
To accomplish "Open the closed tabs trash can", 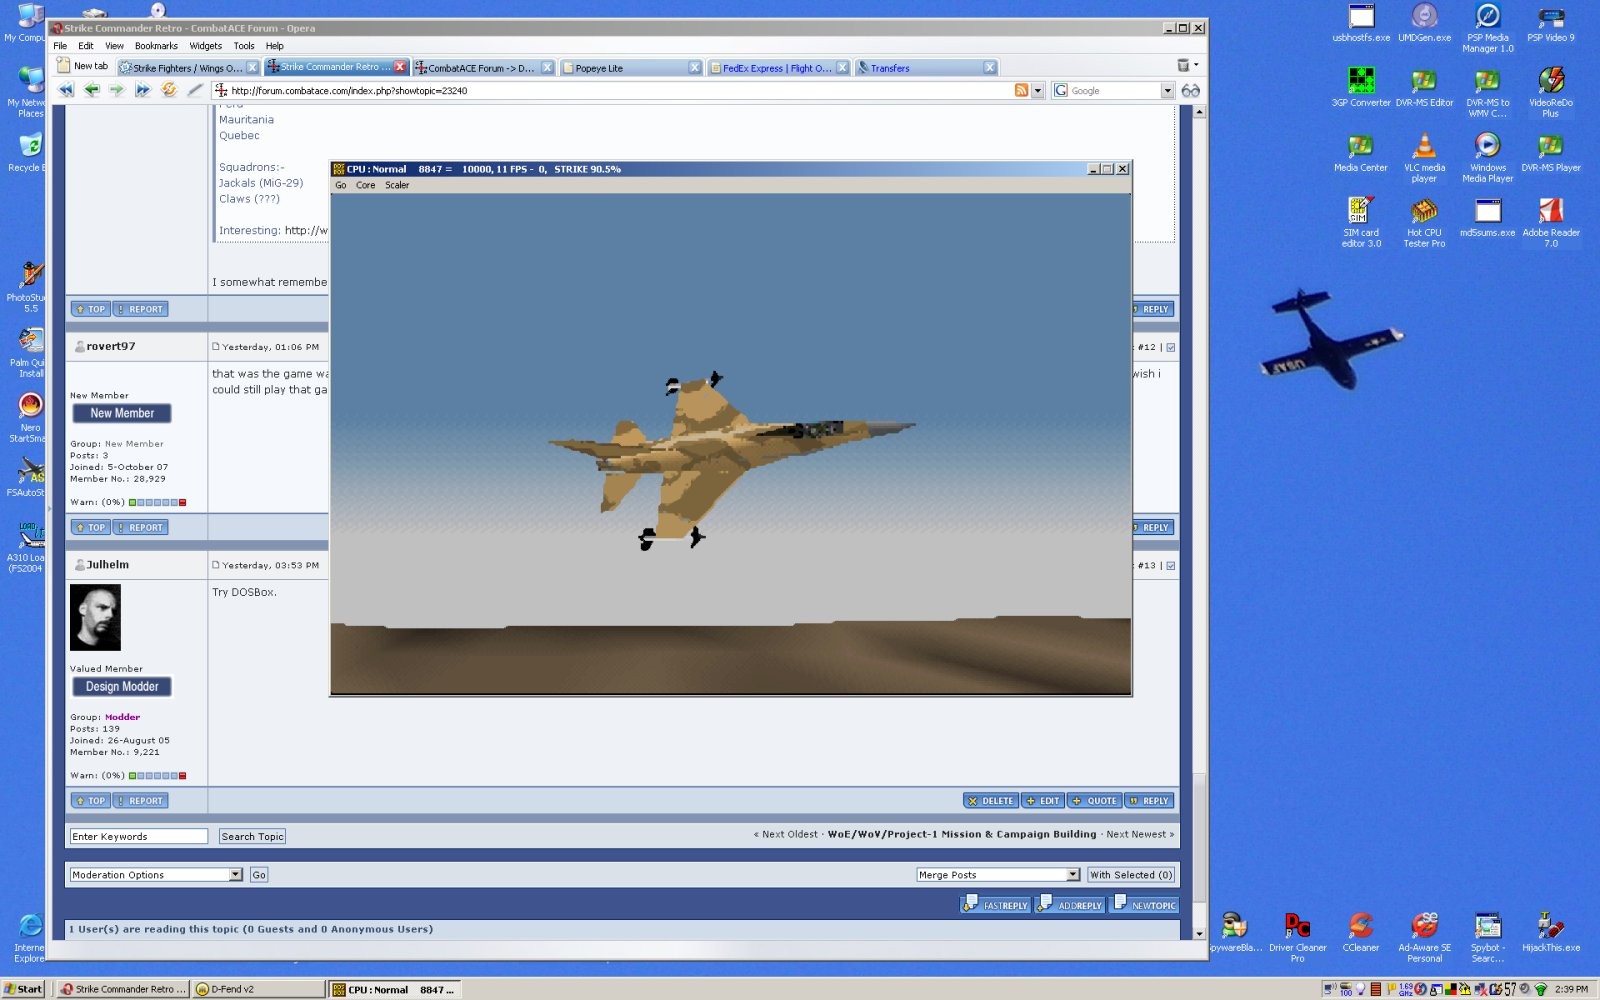I will [x=1183, y=65].
